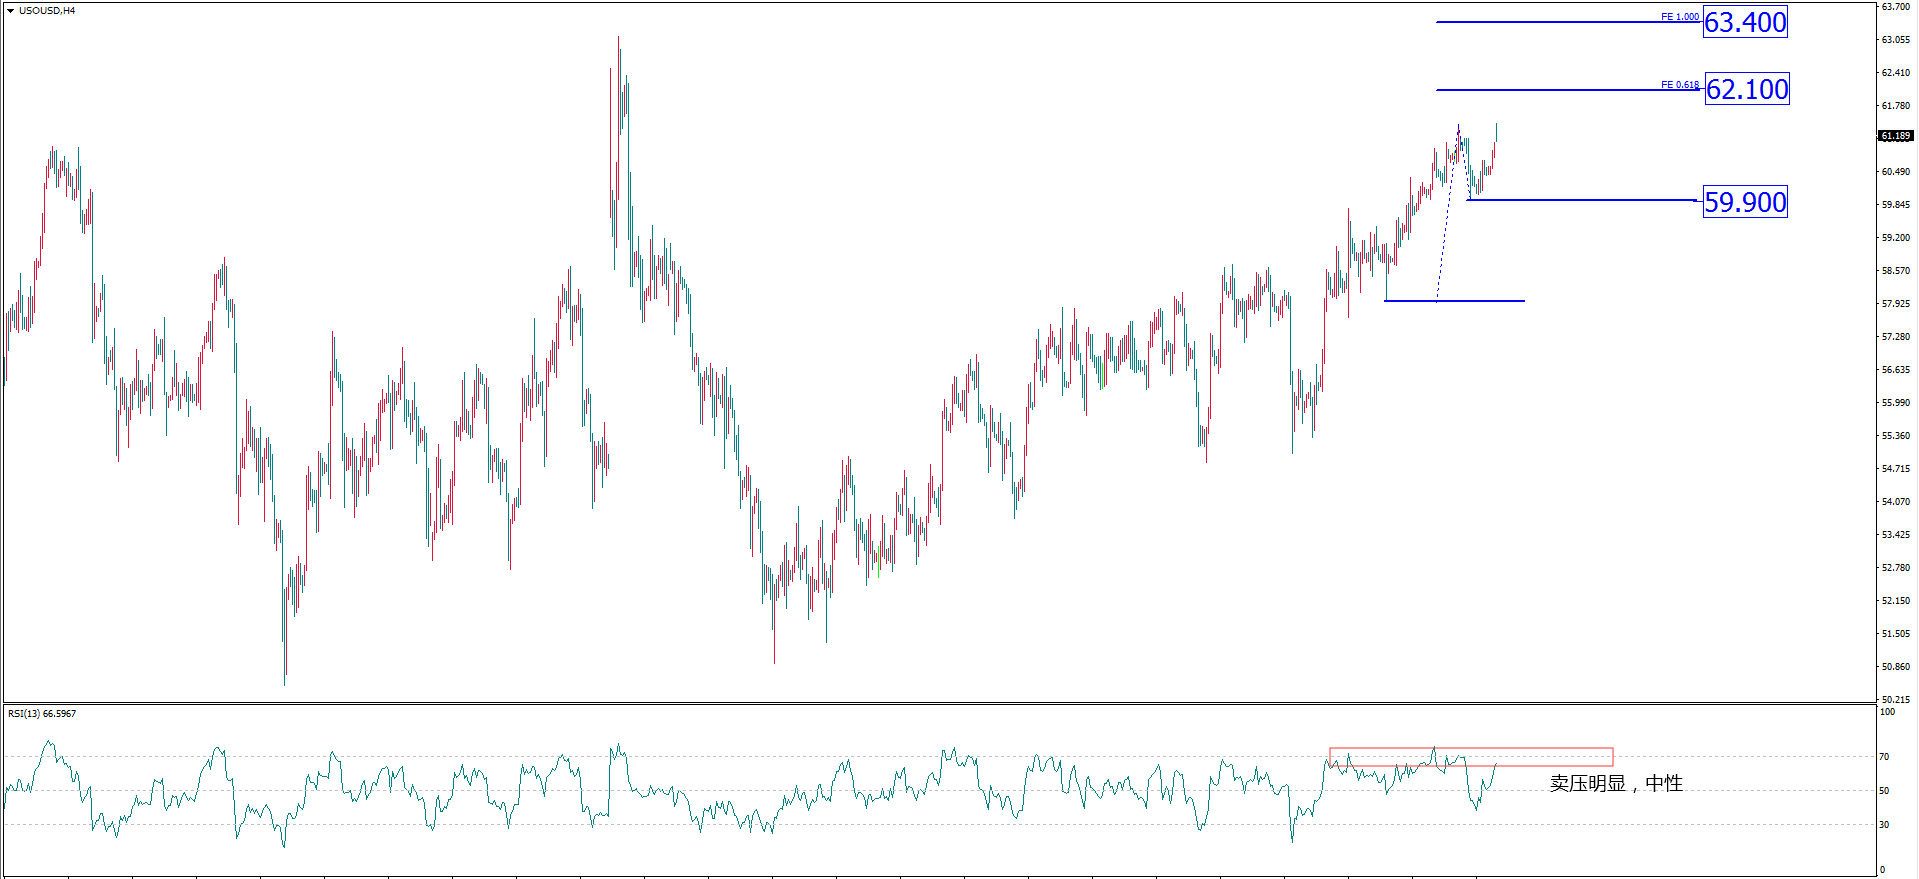
Task: Click the 50.215 value on price axis
Action: [x=1896, y=700]
